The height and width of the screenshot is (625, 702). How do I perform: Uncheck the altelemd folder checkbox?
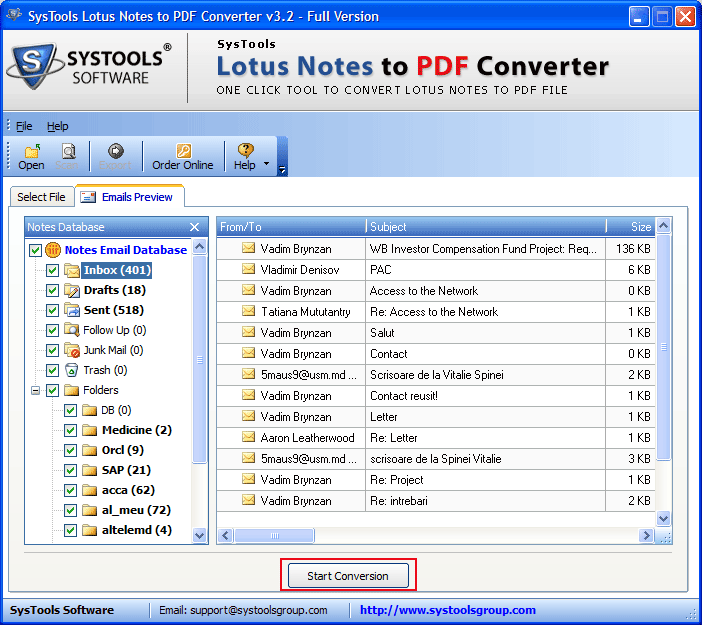[x=70, y=531]
